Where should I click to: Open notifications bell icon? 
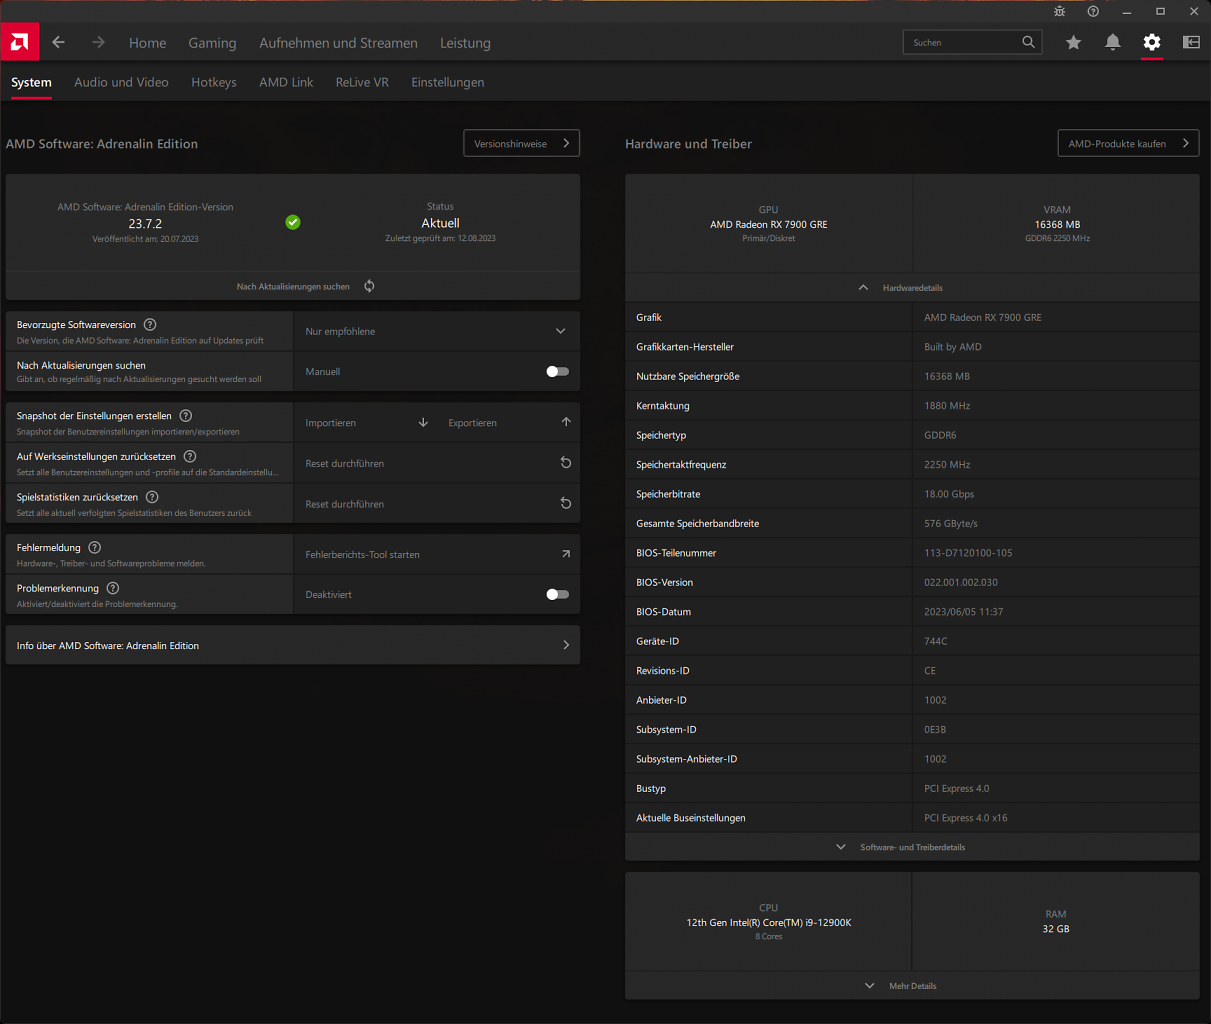1112,42
